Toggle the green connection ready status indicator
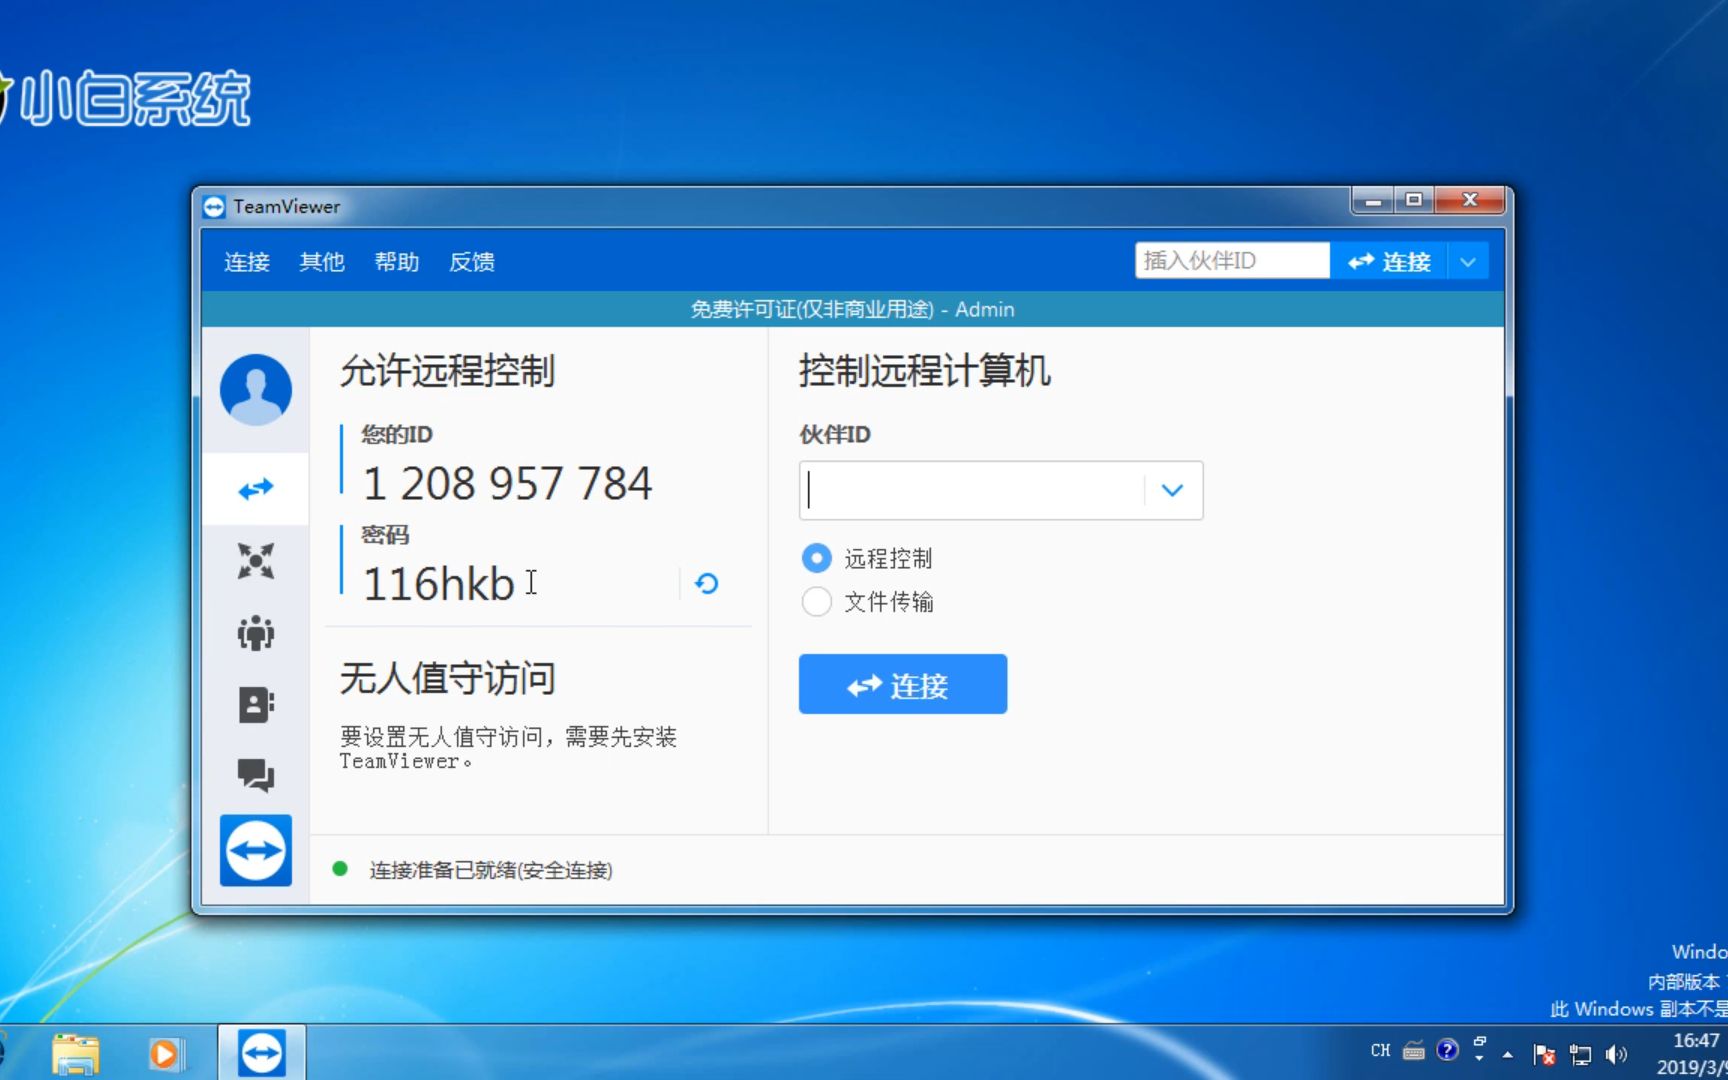The image size is (1728, 1080). coord(342,870)
